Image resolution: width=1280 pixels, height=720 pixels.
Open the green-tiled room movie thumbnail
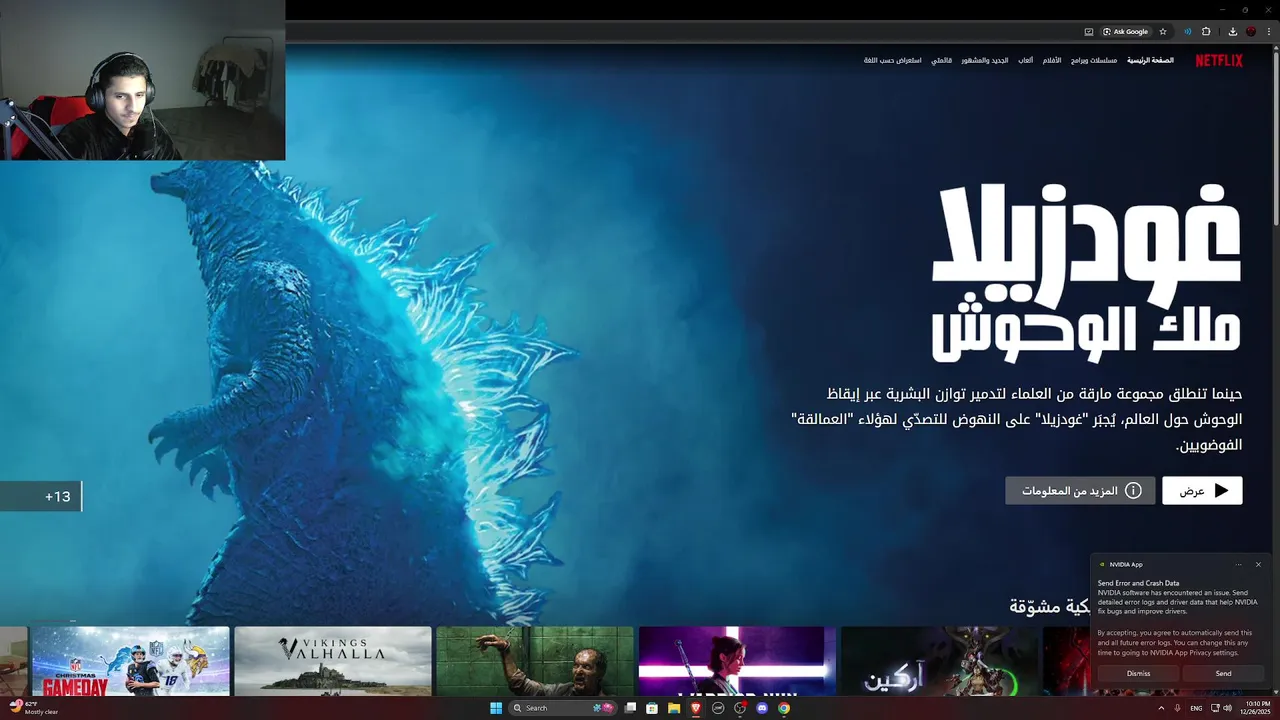[x=535, y=661]
